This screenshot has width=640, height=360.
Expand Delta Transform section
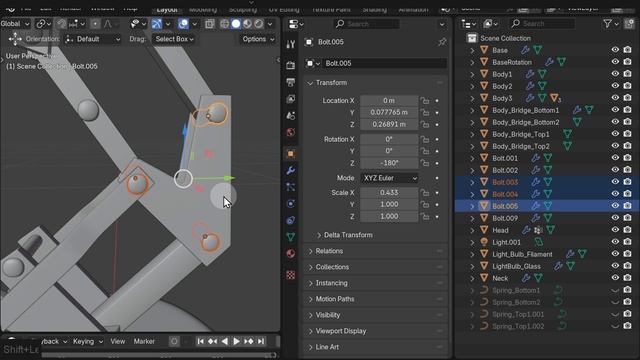pyautogui.click(x=319, y=235)
